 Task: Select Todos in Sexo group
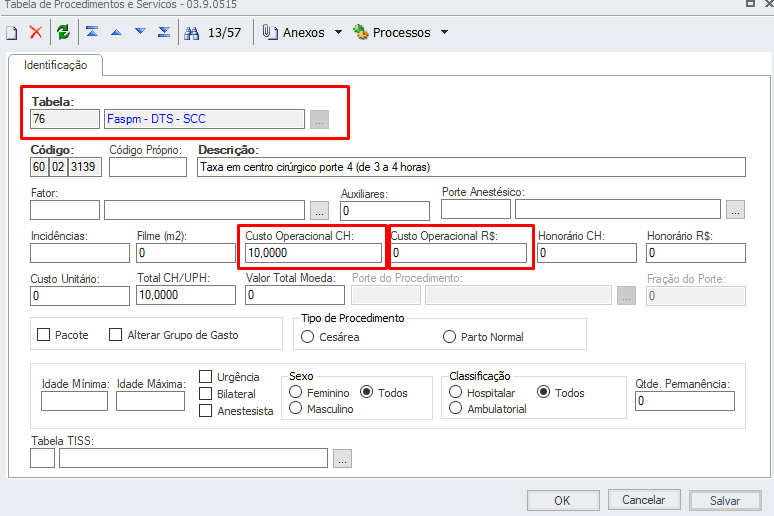pos(366,392)
